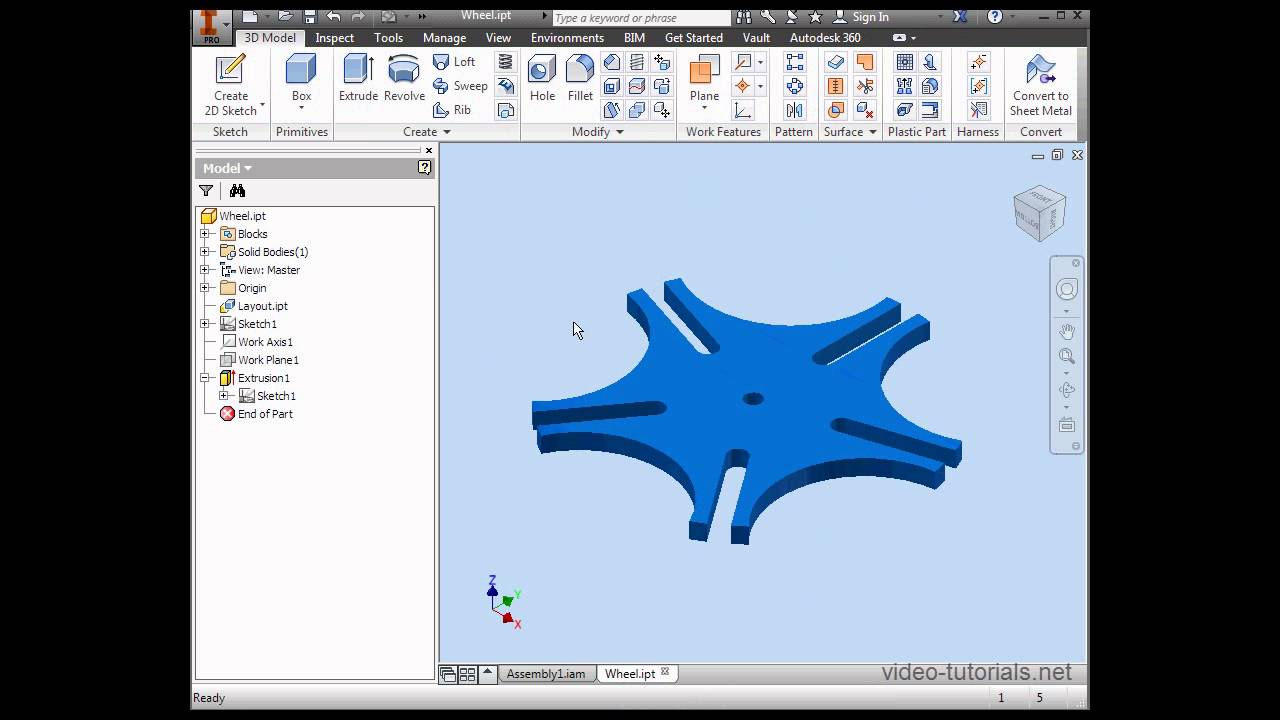Click the Pan hand in navigation bar
This screenshot has width=1280, height=720.
[1067, 331]
